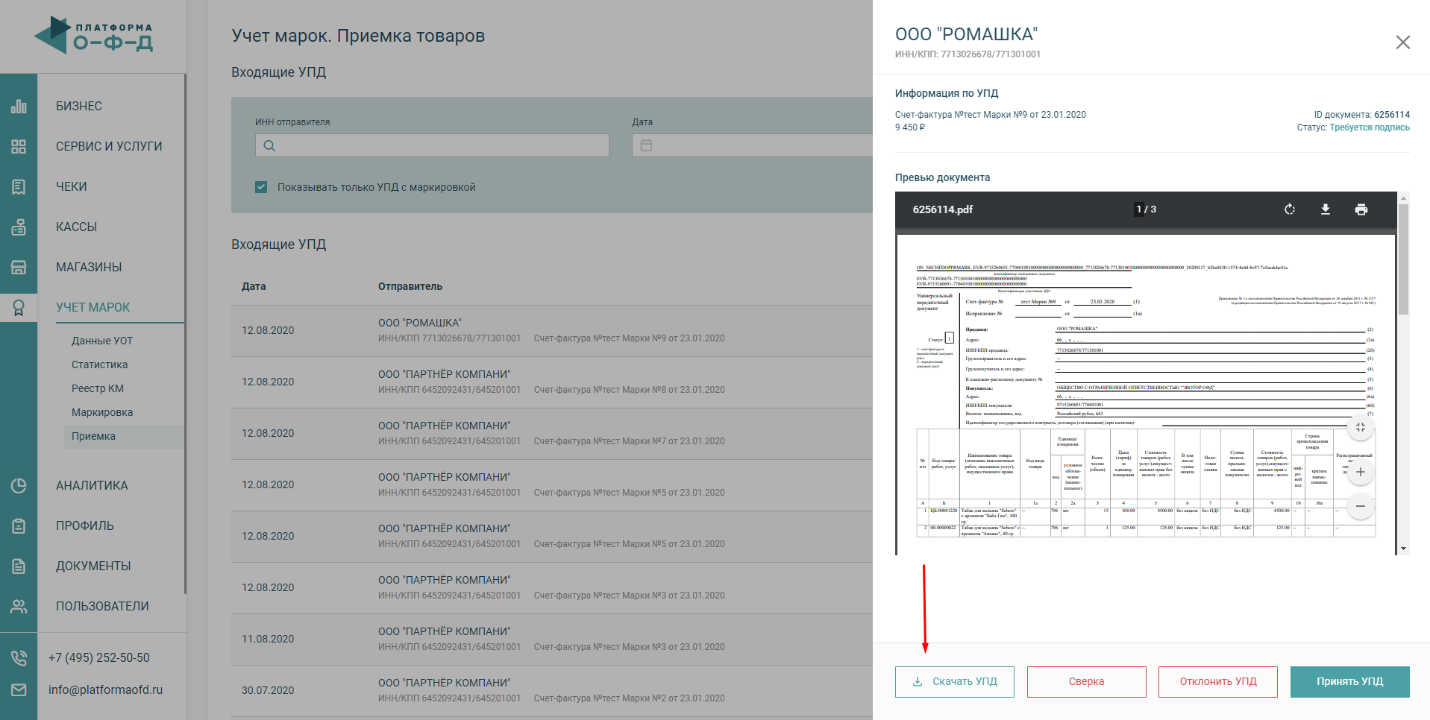Go to the Статистика submenu item
Image resolution: width=1430 pixels, height=720 pixels.
pos(100,365)
